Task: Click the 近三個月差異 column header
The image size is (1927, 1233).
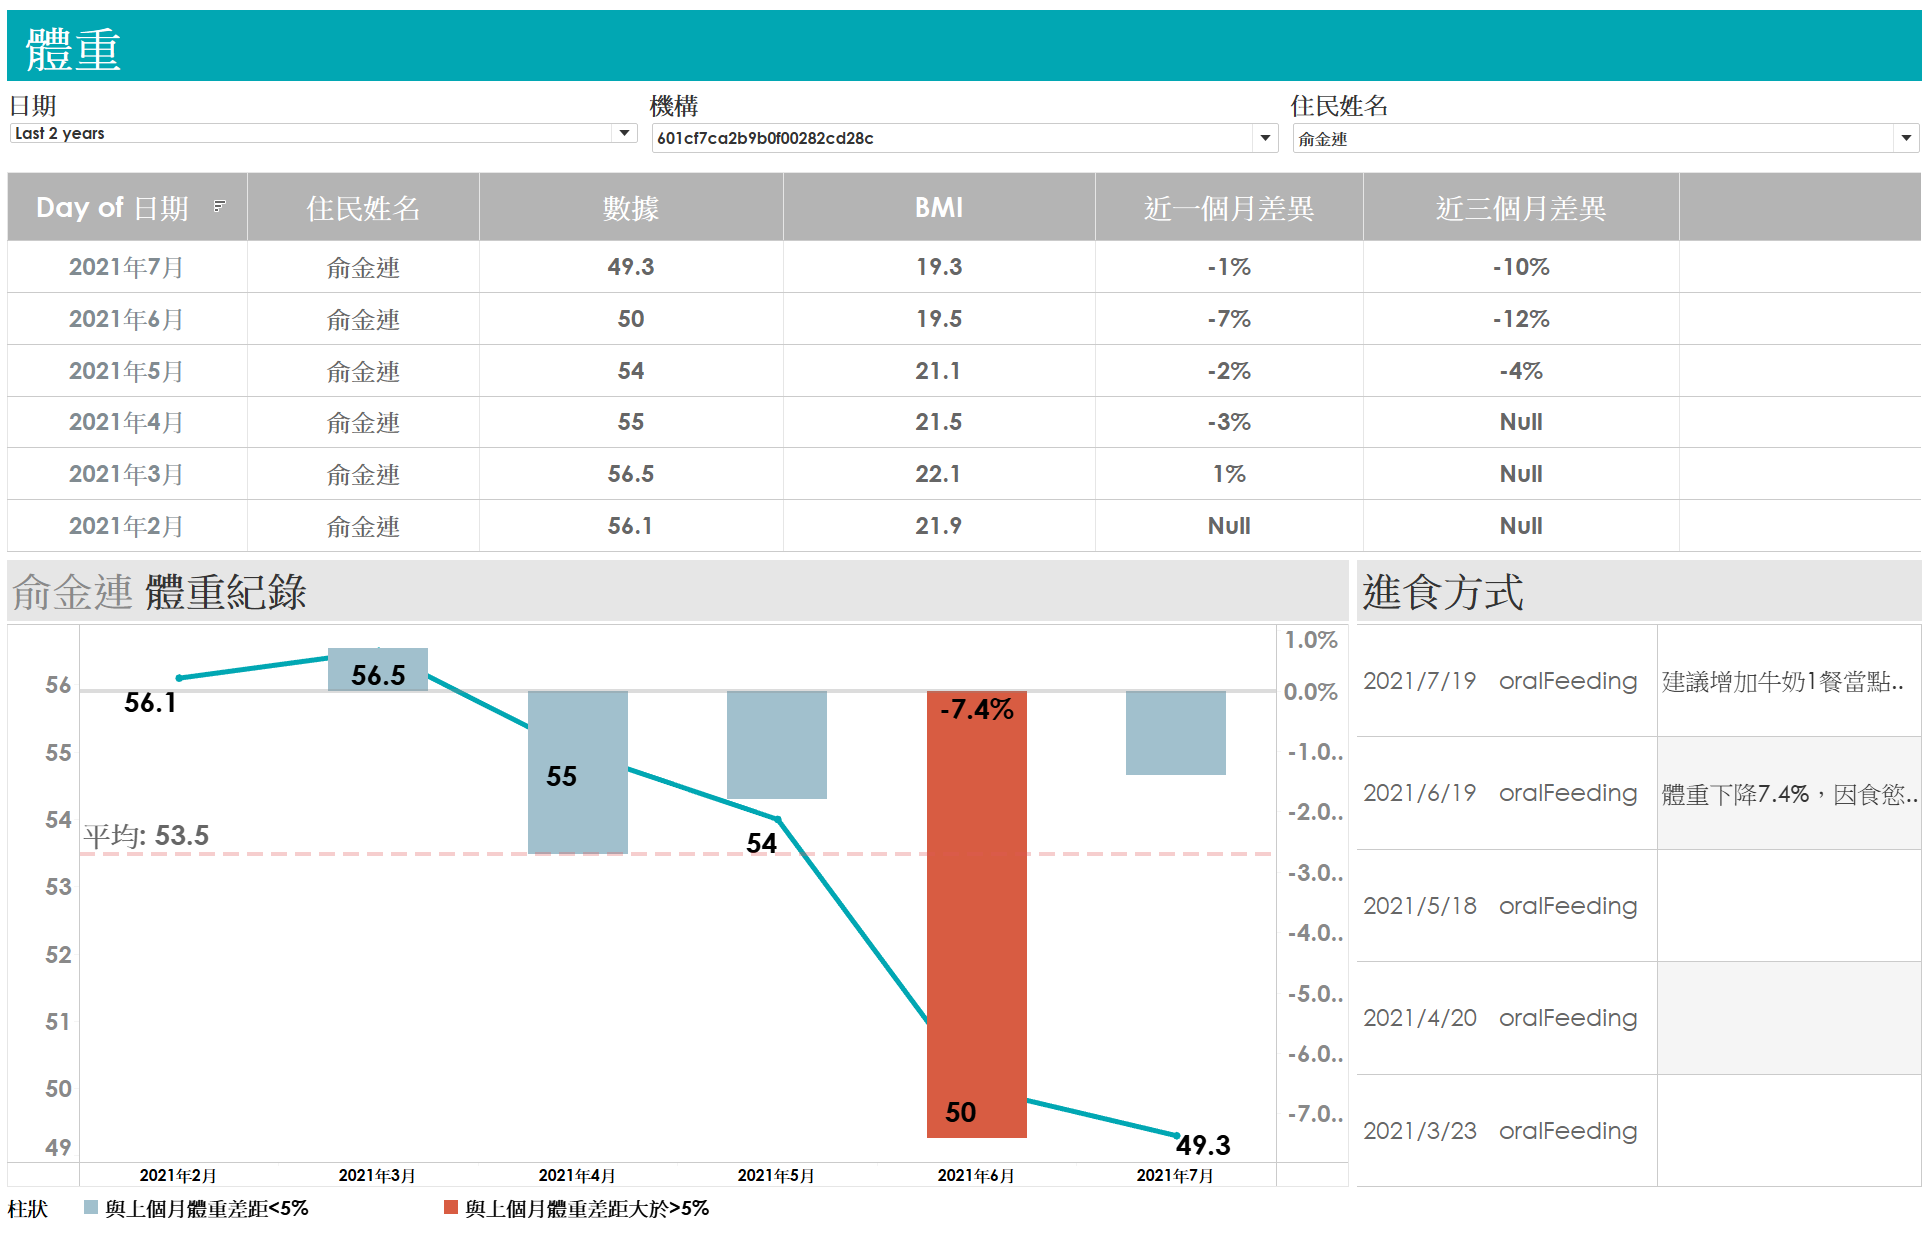Action: 1521,207
